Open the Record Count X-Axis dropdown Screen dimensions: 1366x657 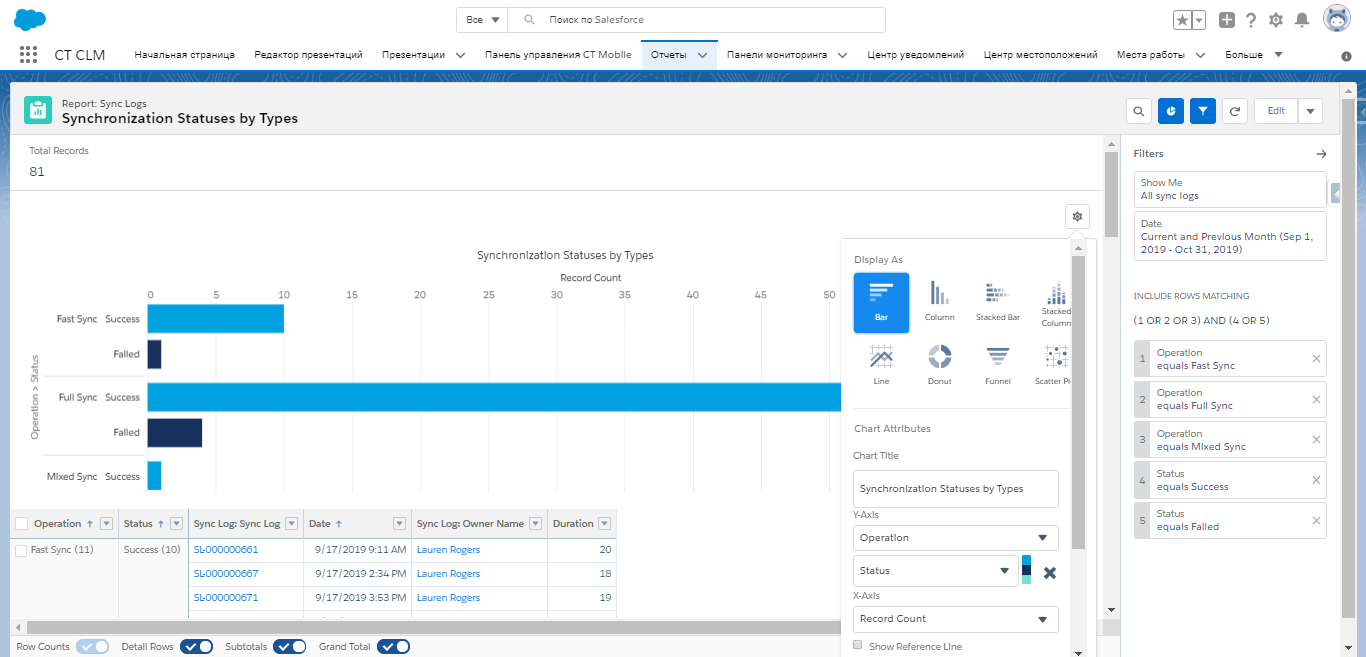[x=956, y=619]
